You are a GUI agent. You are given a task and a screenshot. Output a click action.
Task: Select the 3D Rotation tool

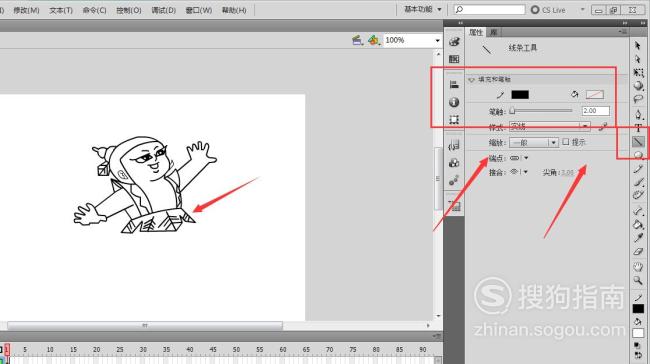click(638, 86)
